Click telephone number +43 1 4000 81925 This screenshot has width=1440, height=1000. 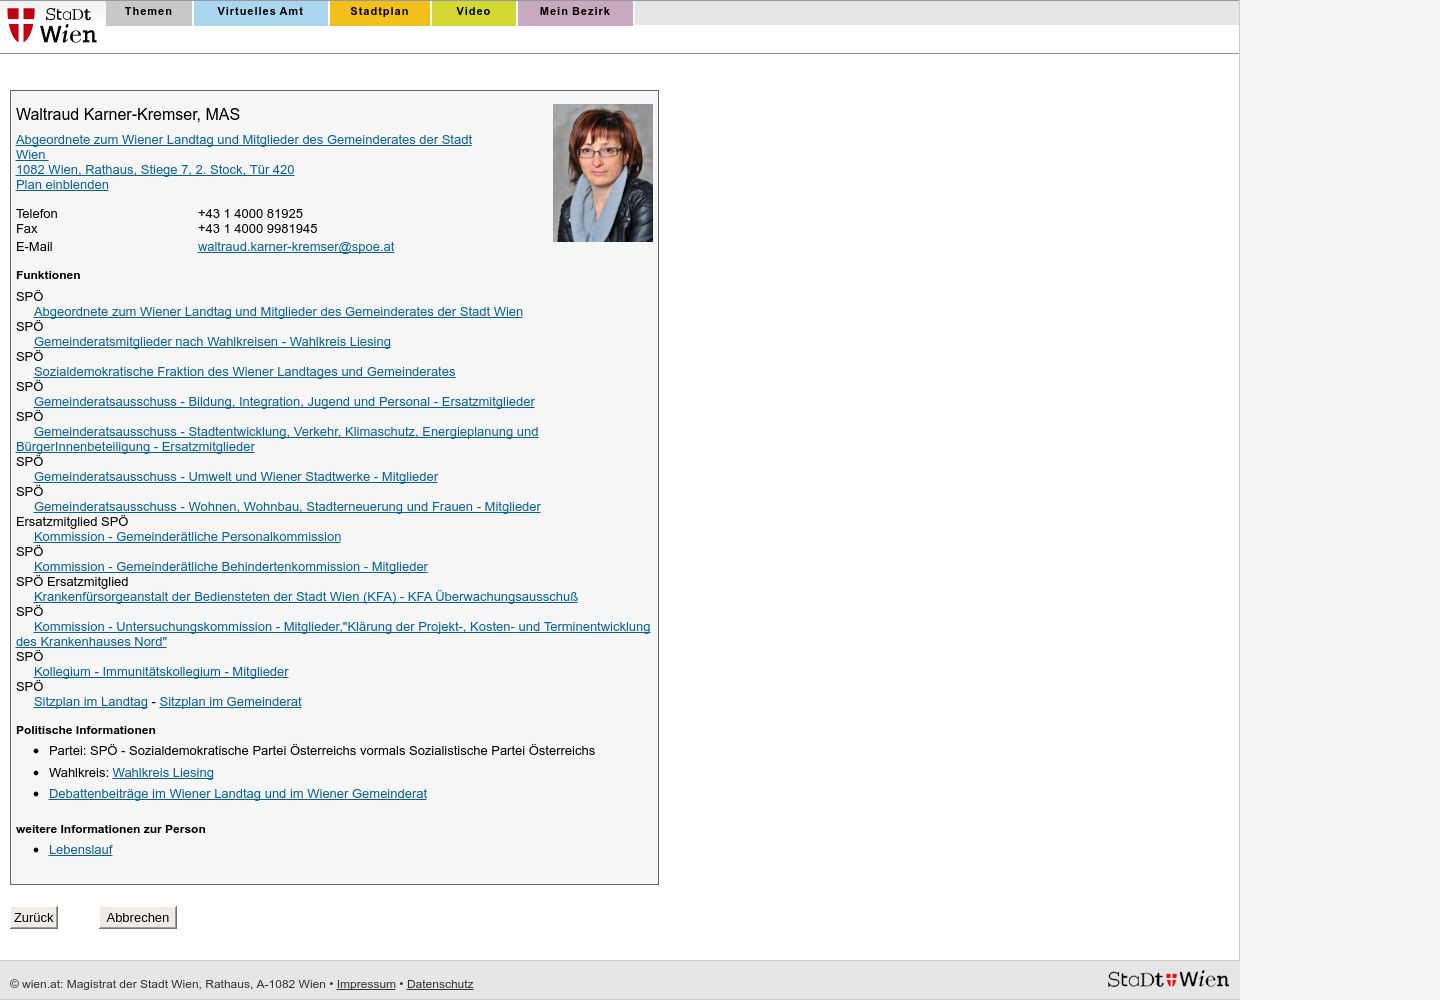[250, 214]
